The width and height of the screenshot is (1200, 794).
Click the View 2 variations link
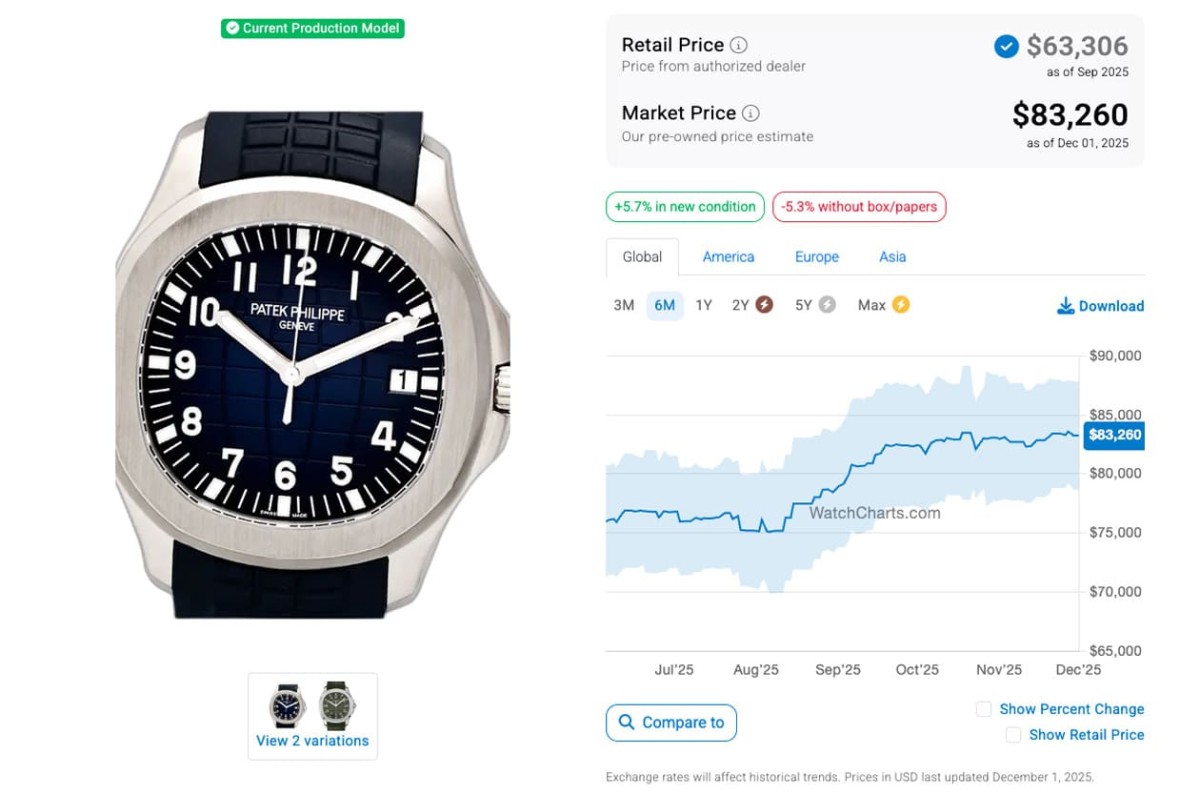pyautogui.click(x=312, y=741)
